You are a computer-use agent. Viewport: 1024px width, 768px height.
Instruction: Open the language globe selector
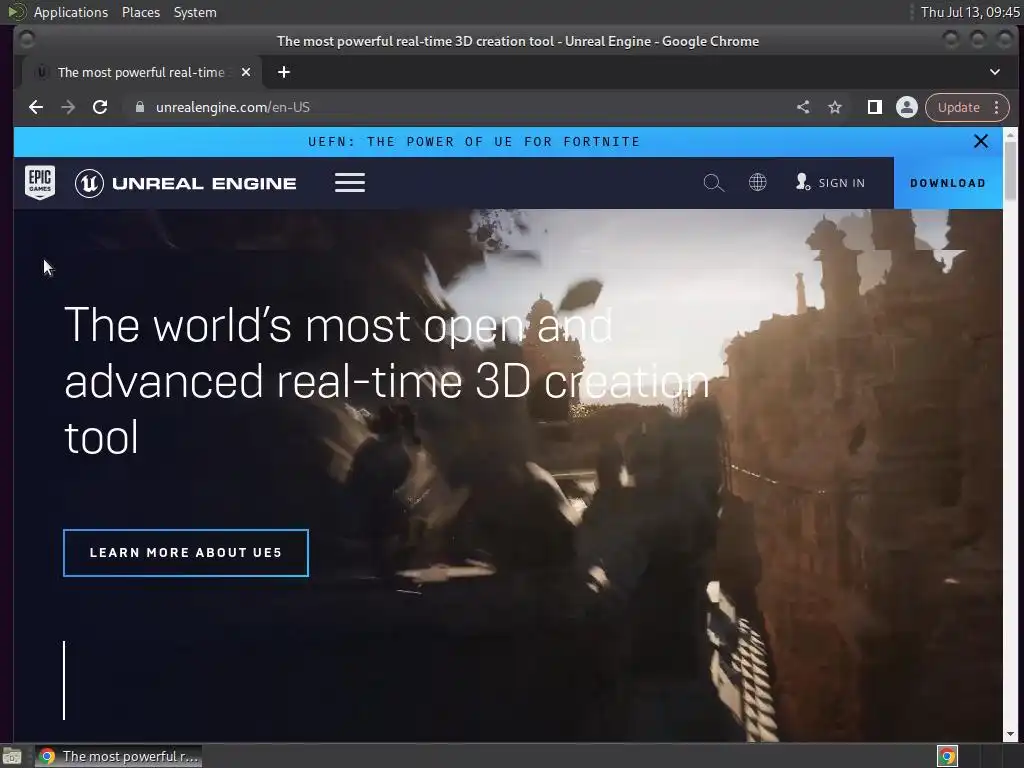(758, 182)
